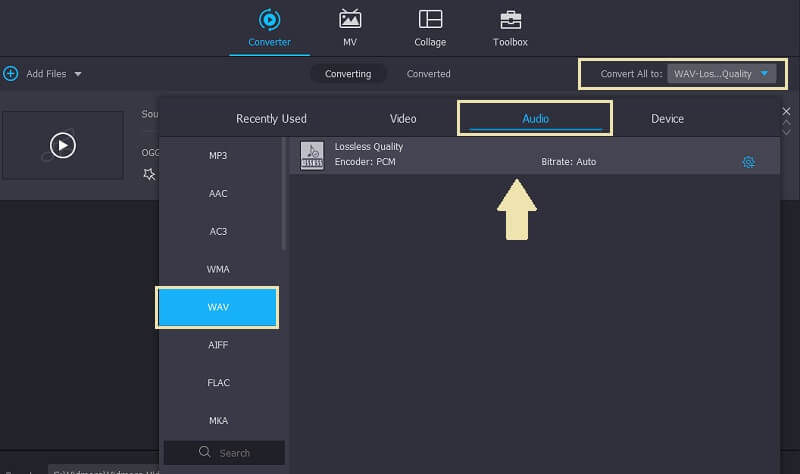
Task: Open the Convert All to format dropdown
Action: (x=721, y=74)
